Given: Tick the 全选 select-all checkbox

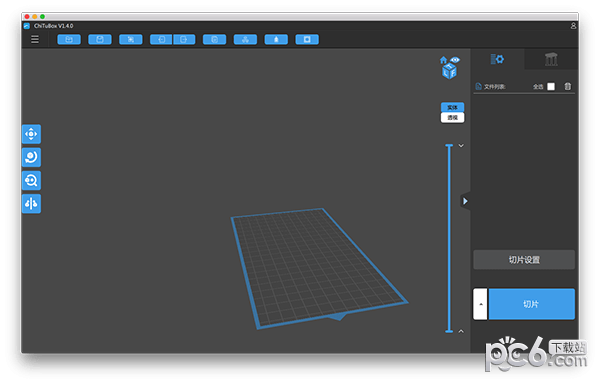Looking at the screenshot, I should point(551,86).
